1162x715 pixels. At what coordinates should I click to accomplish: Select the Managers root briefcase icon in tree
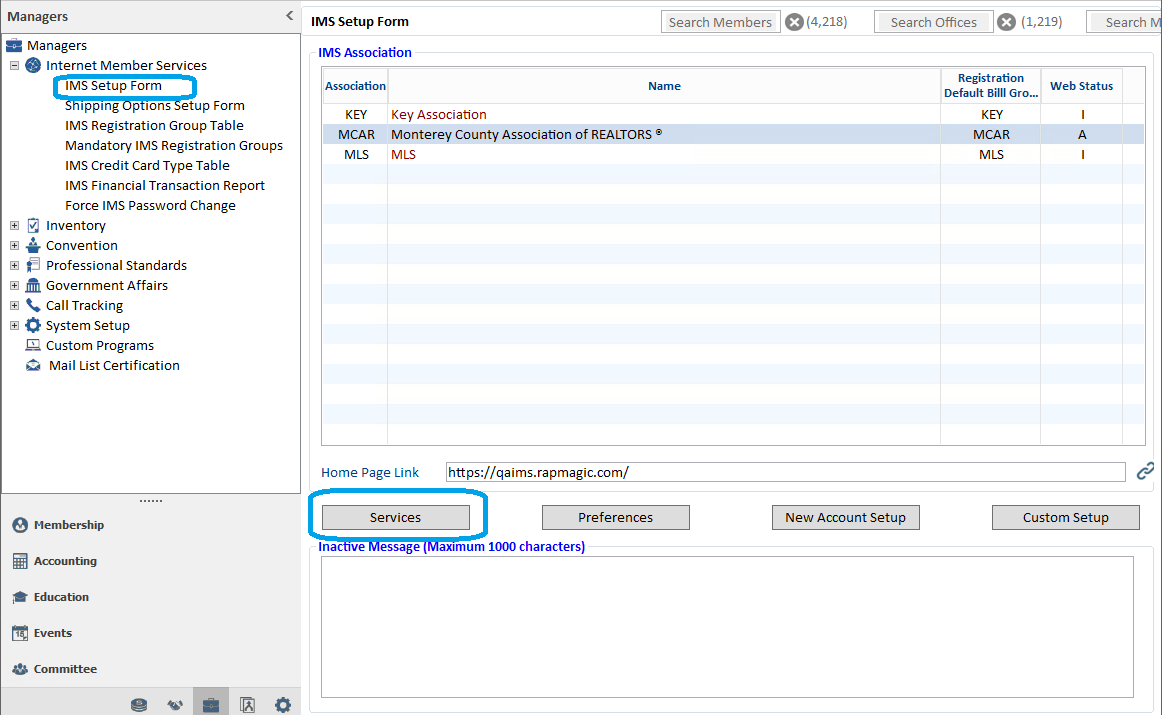pyautogui.click(x=14, y=45)
